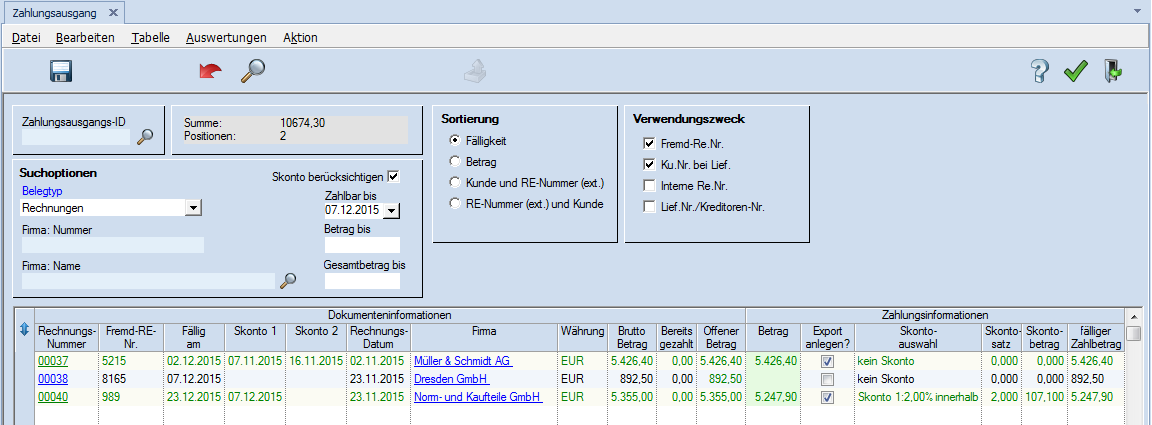Viewport: 1152px width, 425px height.
Task: Toggle Skonto berücksichtigen checkbox
Action: (393, 177)
